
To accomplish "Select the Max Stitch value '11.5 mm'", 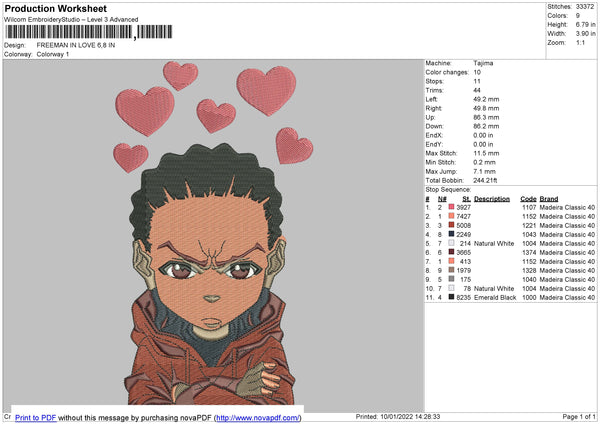I will [486, 153].
